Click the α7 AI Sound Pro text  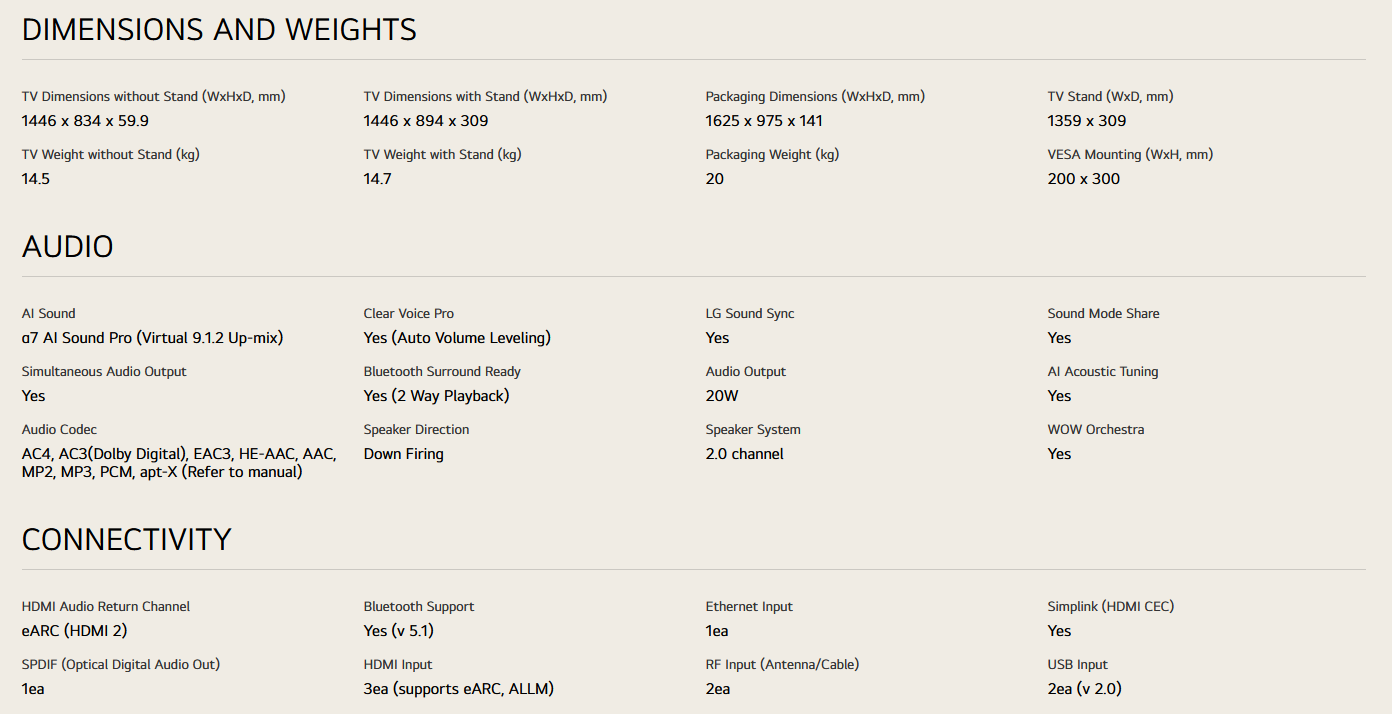tap(152, 338)
